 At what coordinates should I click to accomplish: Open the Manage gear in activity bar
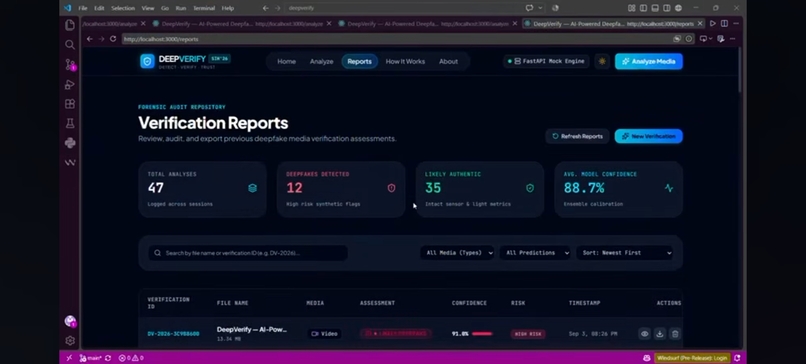(x=70, y=340)
